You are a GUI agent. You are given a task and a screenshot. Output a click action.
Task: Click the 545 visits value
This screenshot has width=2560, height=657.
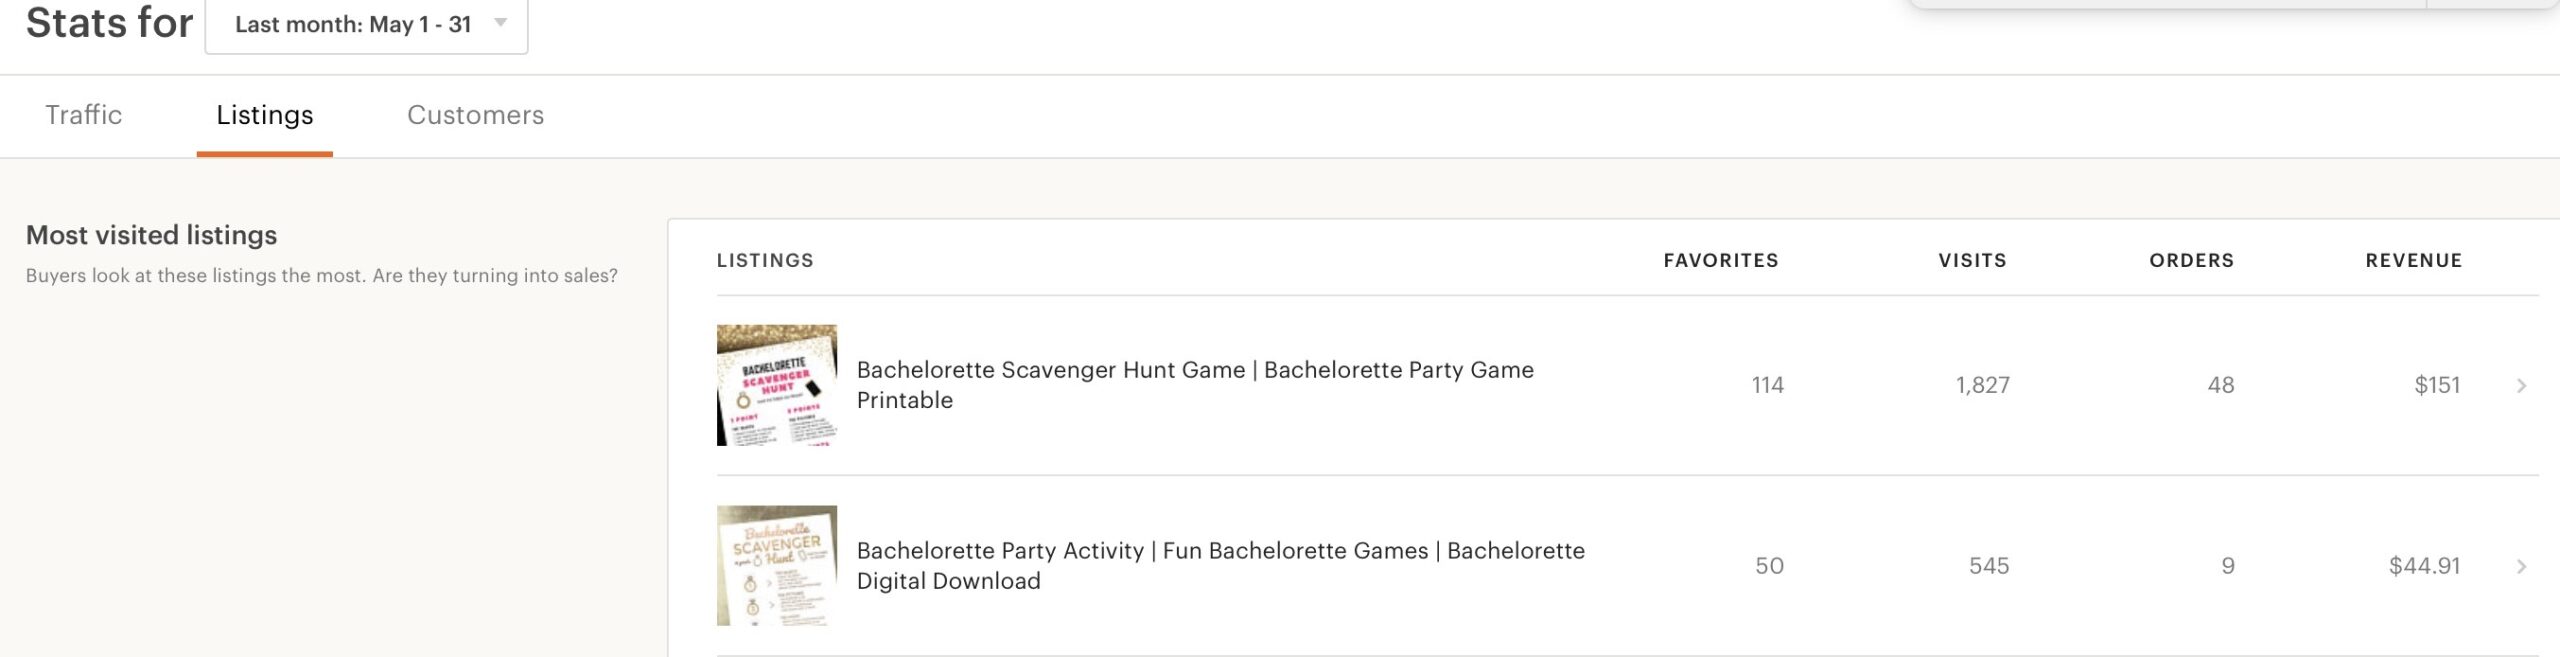[1988, 567]
